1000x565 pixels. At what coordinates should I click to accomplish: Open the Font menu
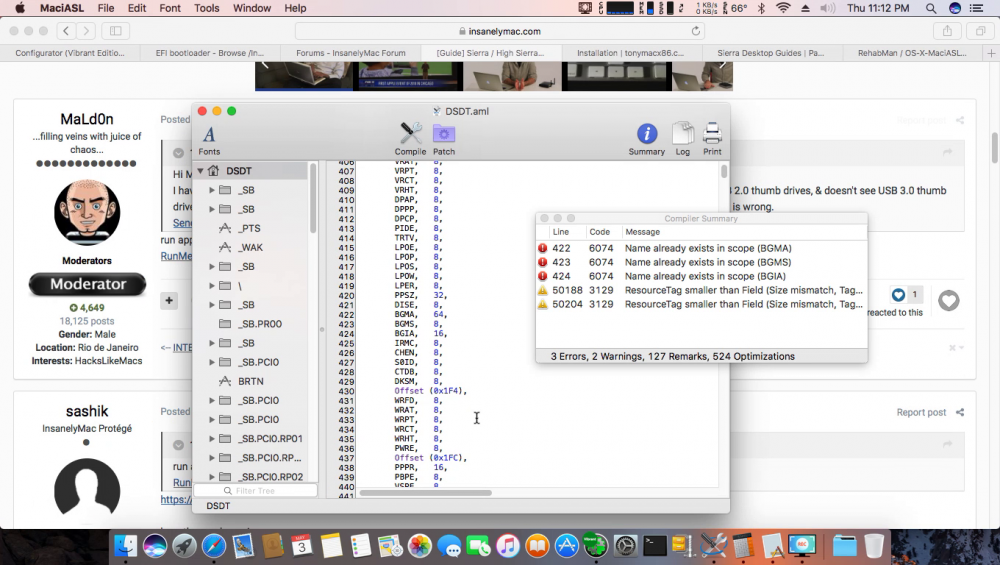(x=170, y=8)
